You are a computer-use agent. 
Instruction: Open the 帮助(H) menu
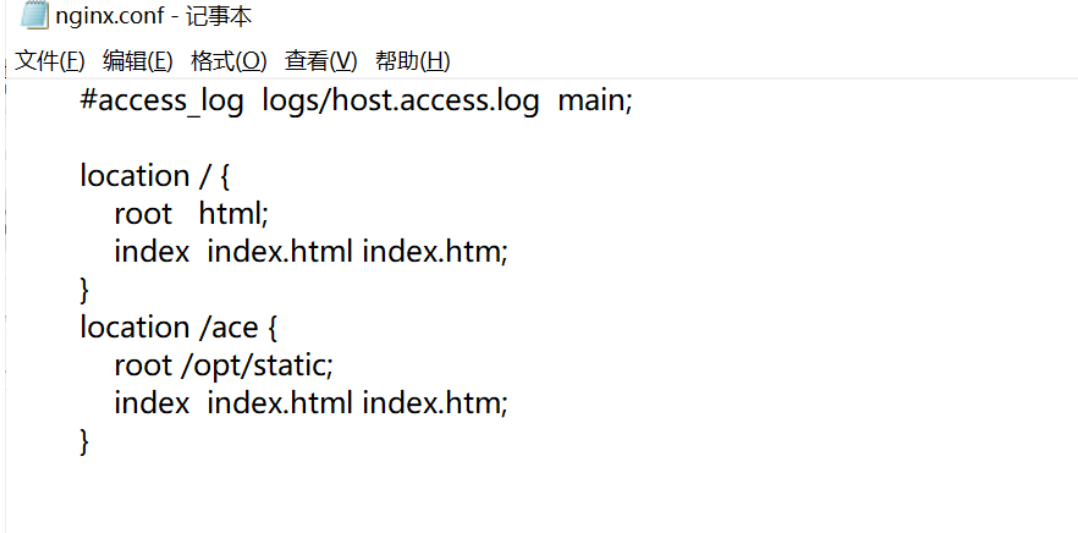point(412,61)
